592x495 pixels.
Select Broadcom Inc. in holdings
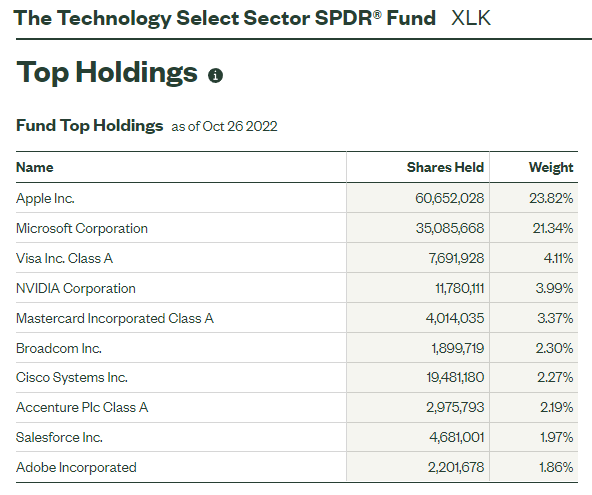tap(59, 348)
